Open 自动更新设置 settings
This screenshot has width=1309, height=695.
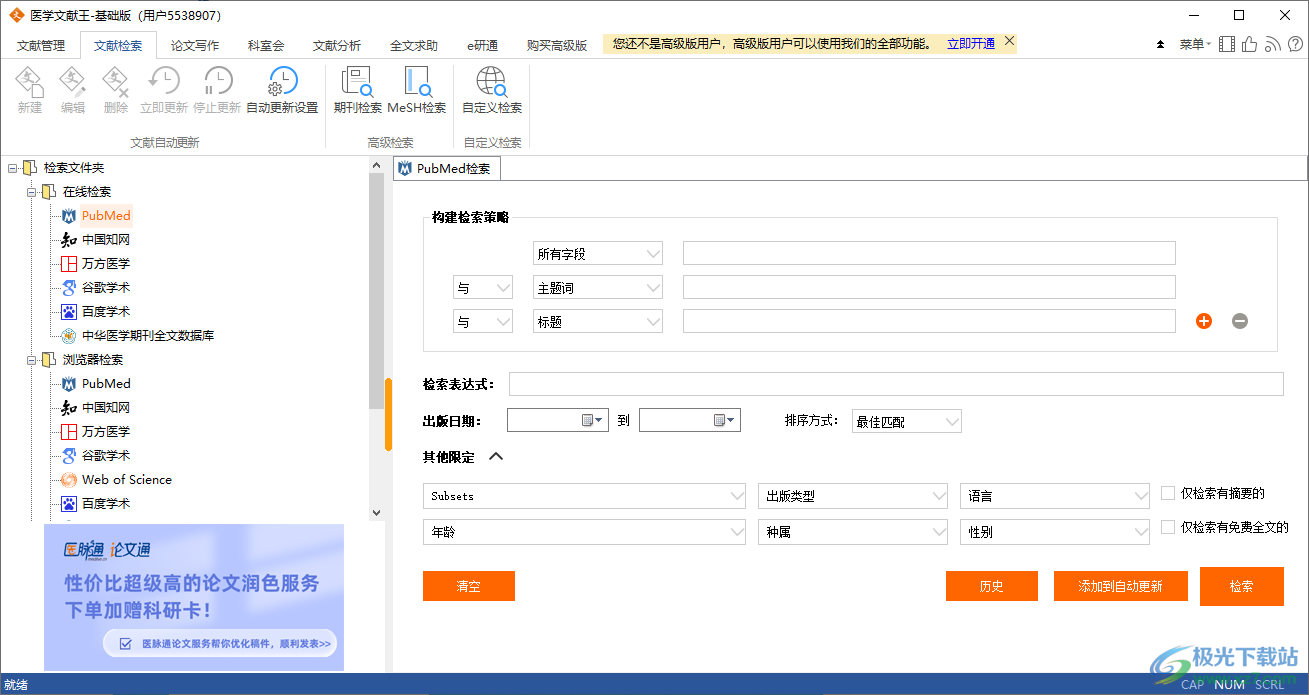click(x=281, y=90)
